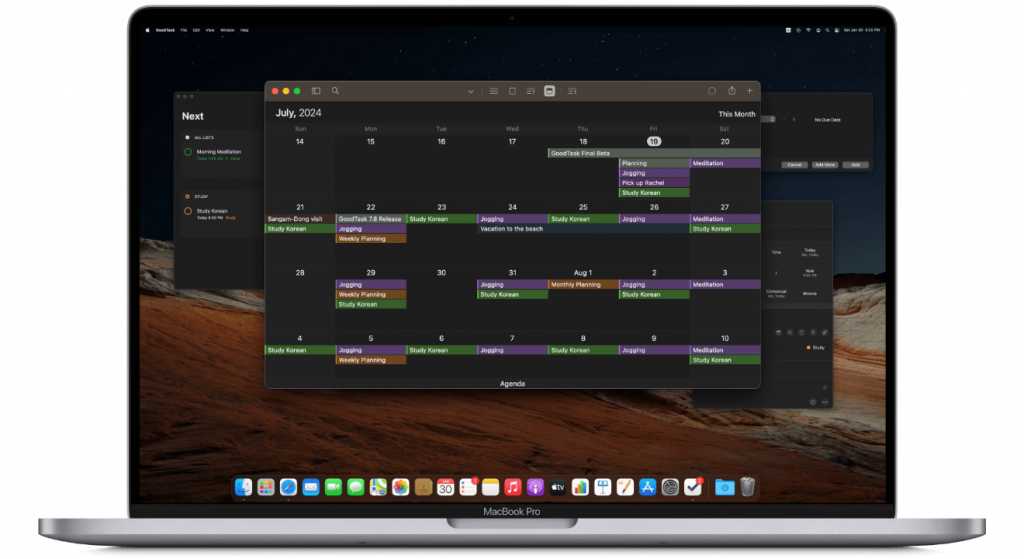This screenshot has width=1024, height=559.
Task: Click the share icon in toolbar
Action: coord(732,91)
